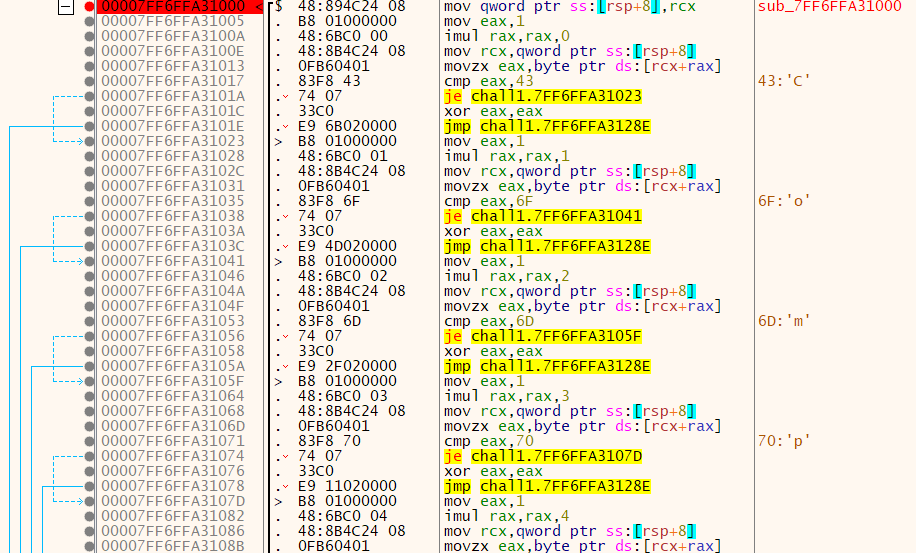Click opcode bytes 'E9 6B020000'
The height and width of the screenshot is (553, 916).
tap(347, 126)
